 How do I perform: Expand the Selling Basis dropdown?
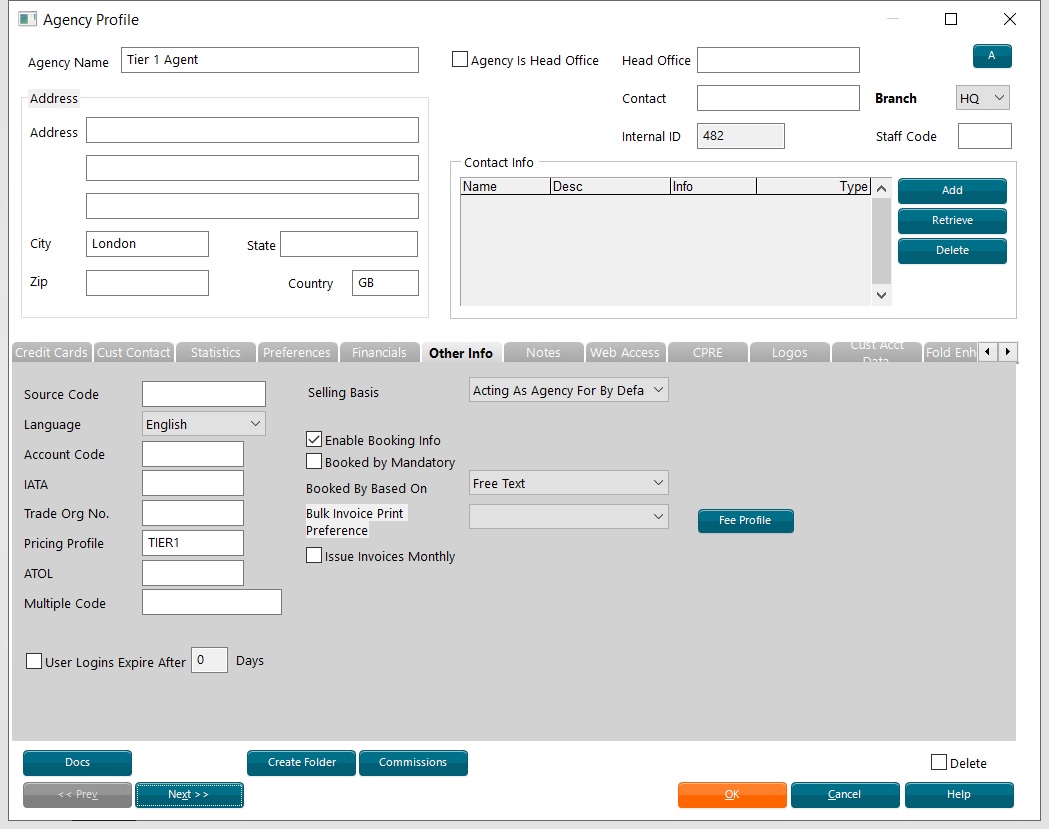569,389
